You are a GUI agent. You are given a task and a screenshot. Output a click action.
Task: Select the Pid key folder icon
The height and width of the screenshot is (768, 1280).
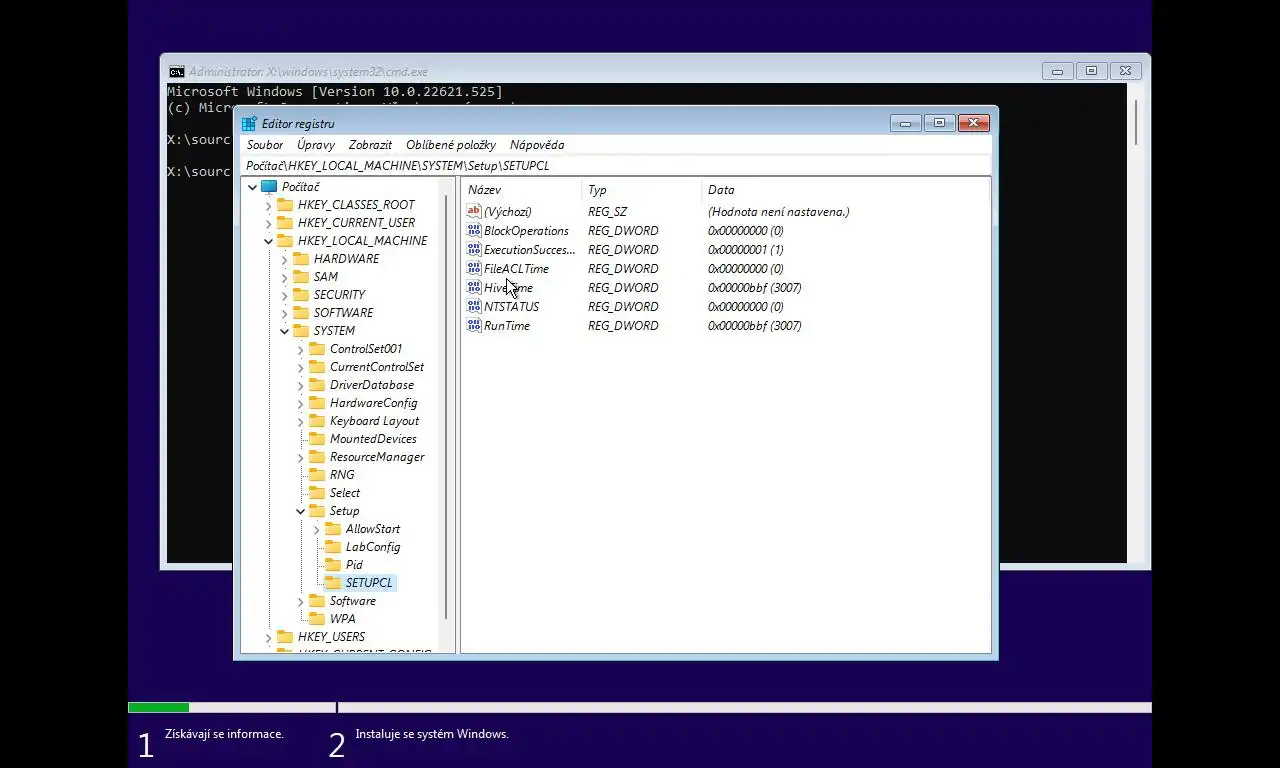pos(333,565)
